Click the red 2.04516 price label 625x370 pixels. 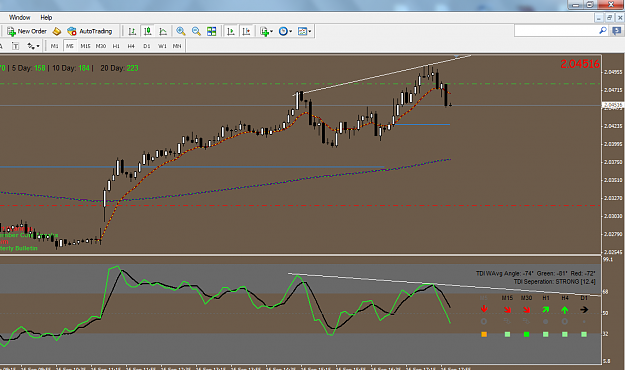coord(580,64)
